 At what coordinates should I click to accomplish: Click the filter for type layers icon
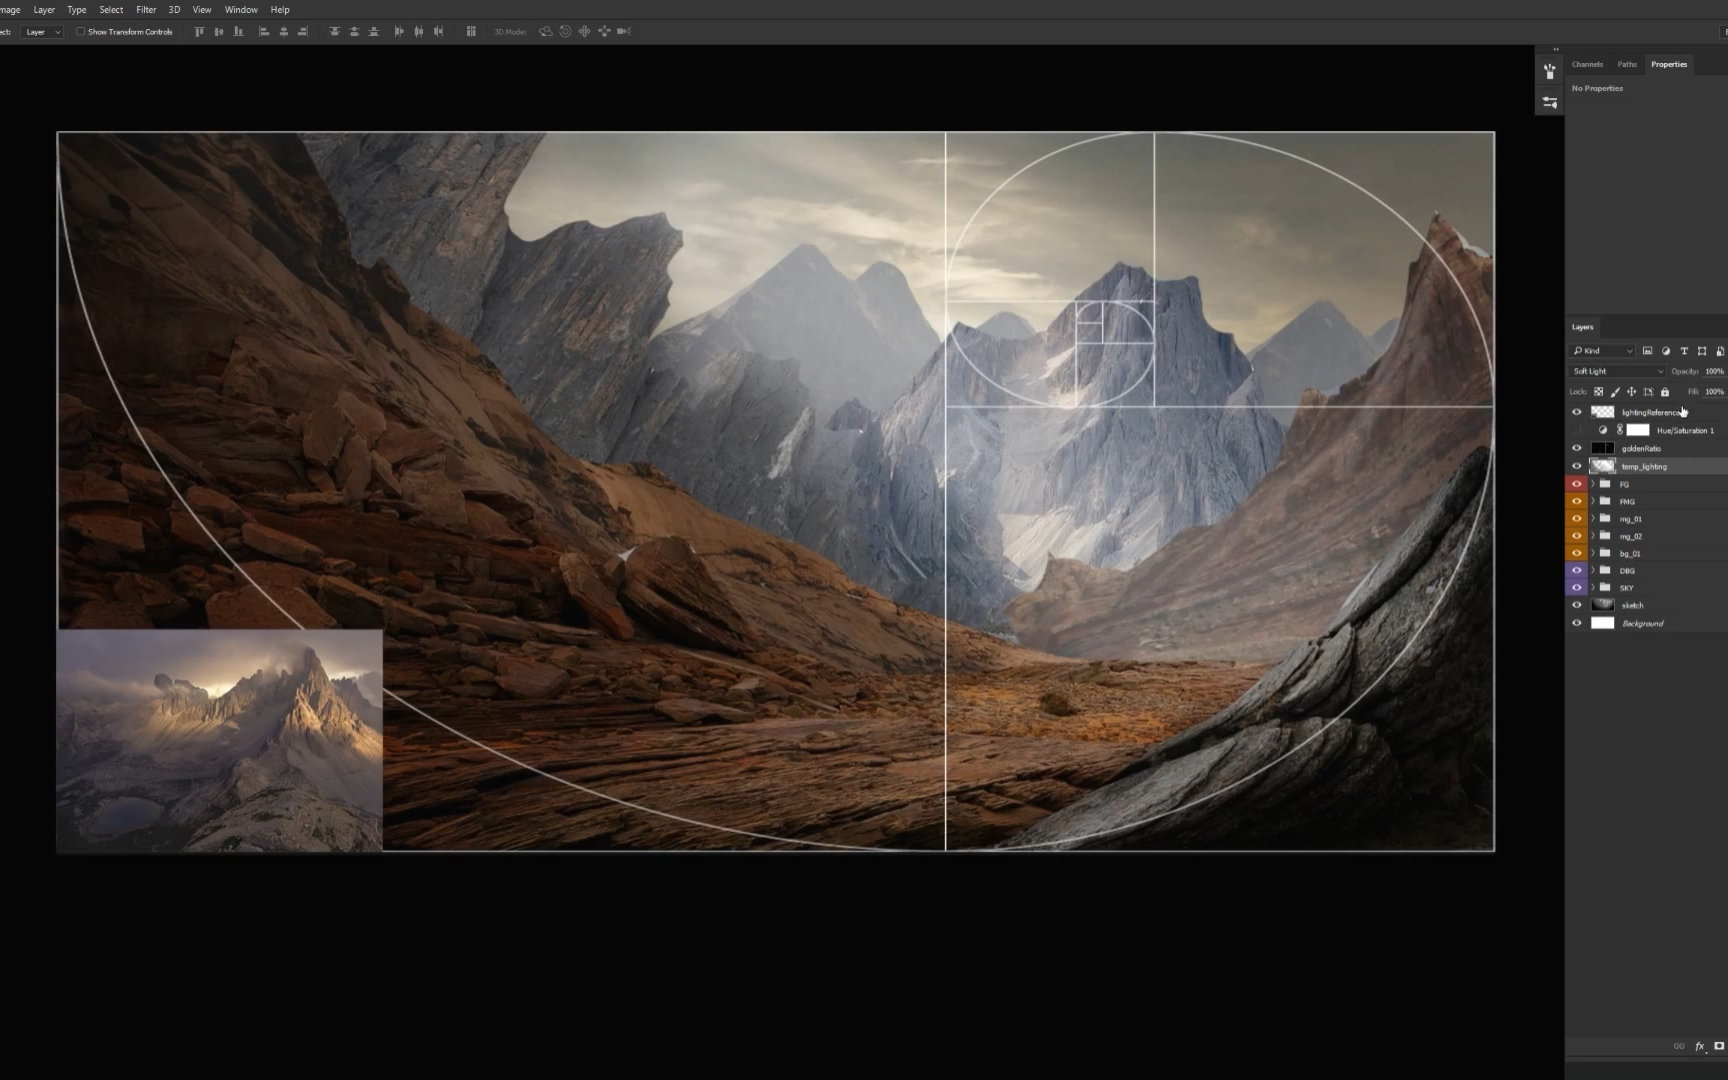1685,351
